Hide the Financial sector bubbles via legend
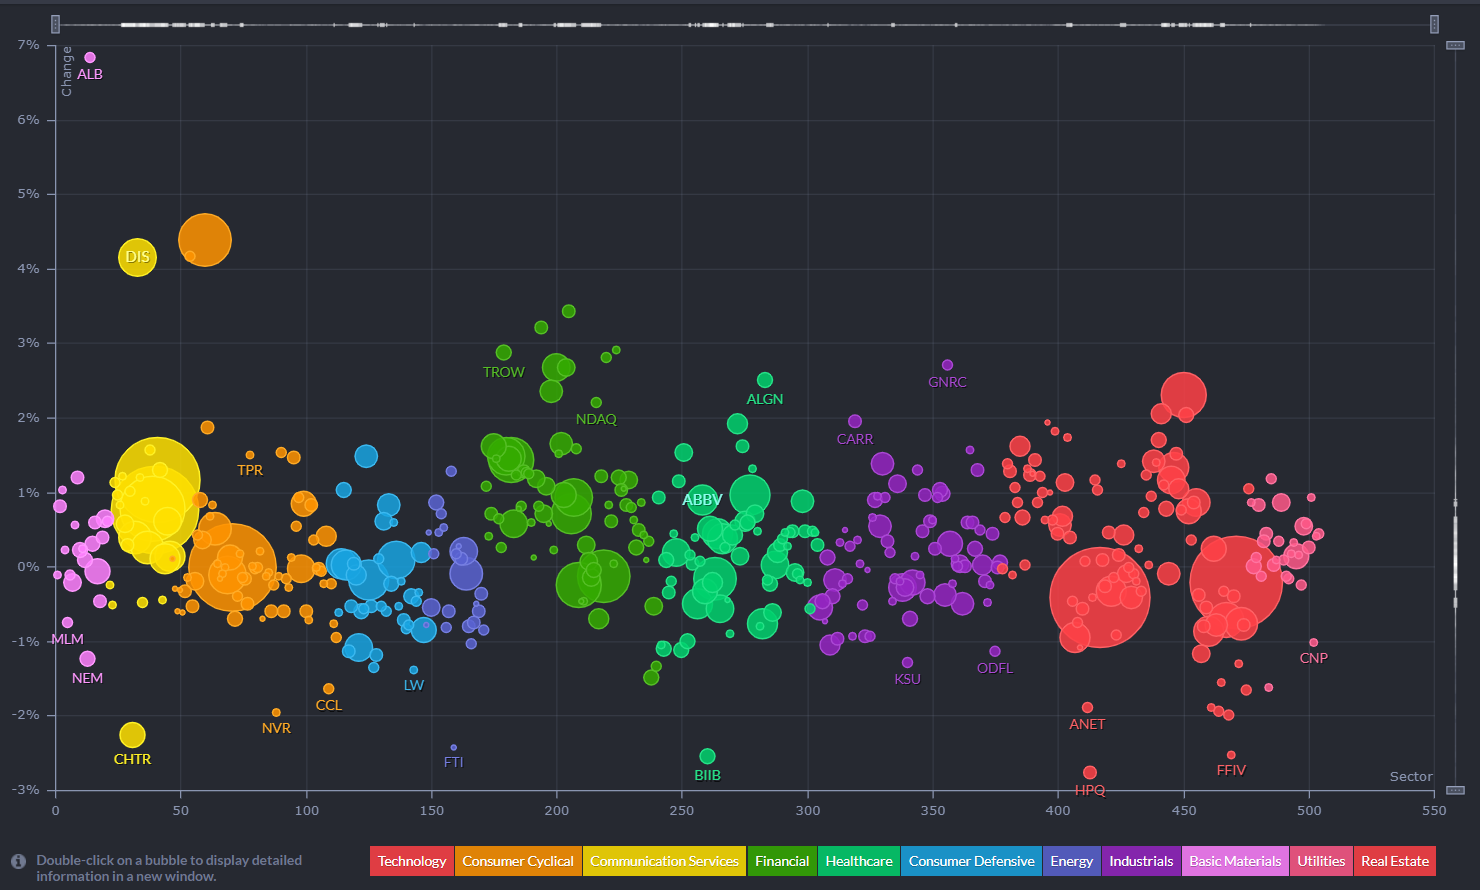 pyautogui.click(x=782, y=861)
